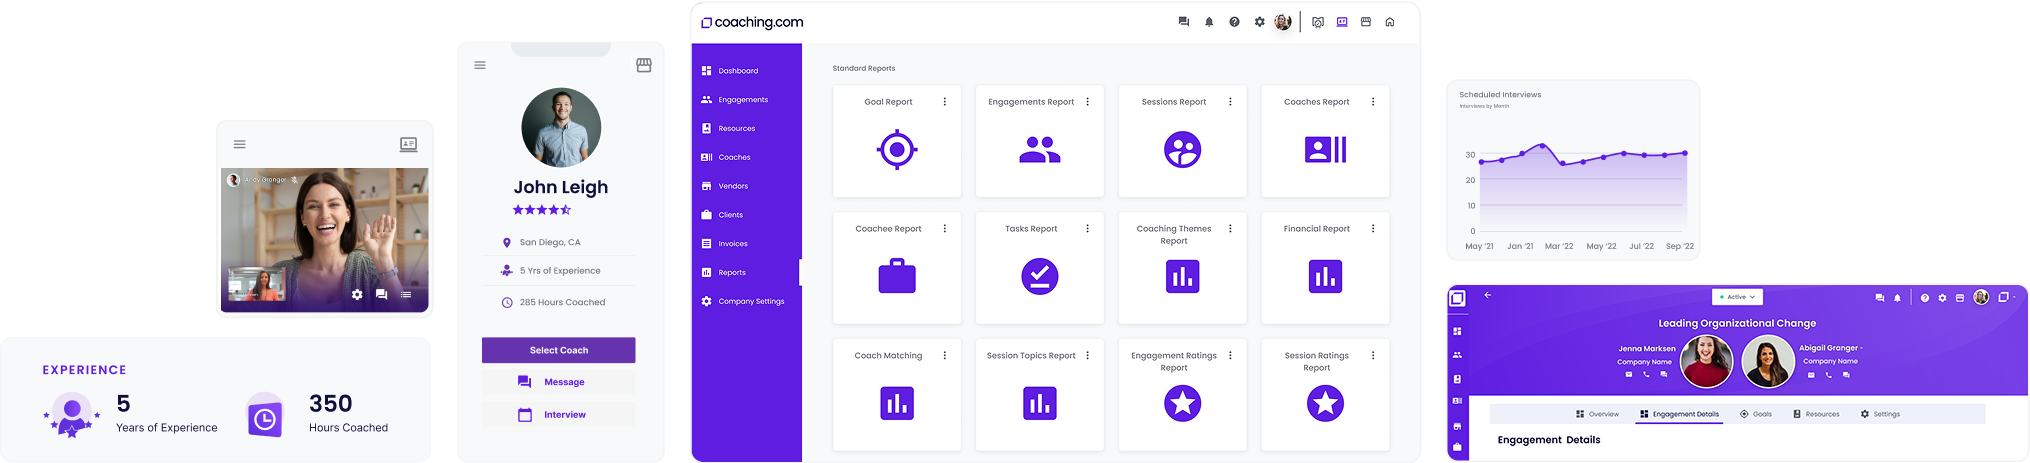Viewport: 2030px width, 463px height.
Task: Open Engagements Report people icon
Action: pos(1040,150)
